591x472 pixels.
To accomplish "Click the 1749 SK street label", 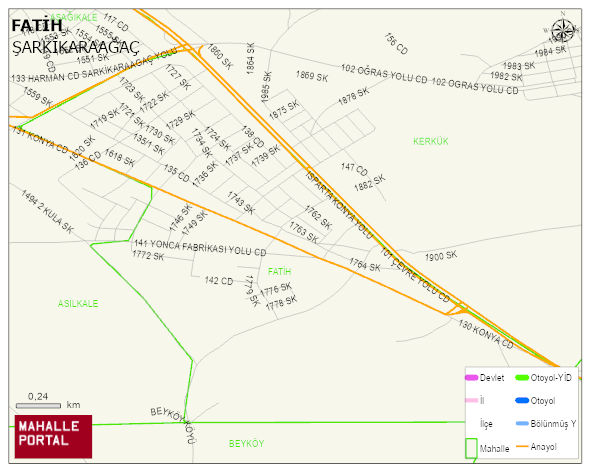I will (x=194, y=223).
